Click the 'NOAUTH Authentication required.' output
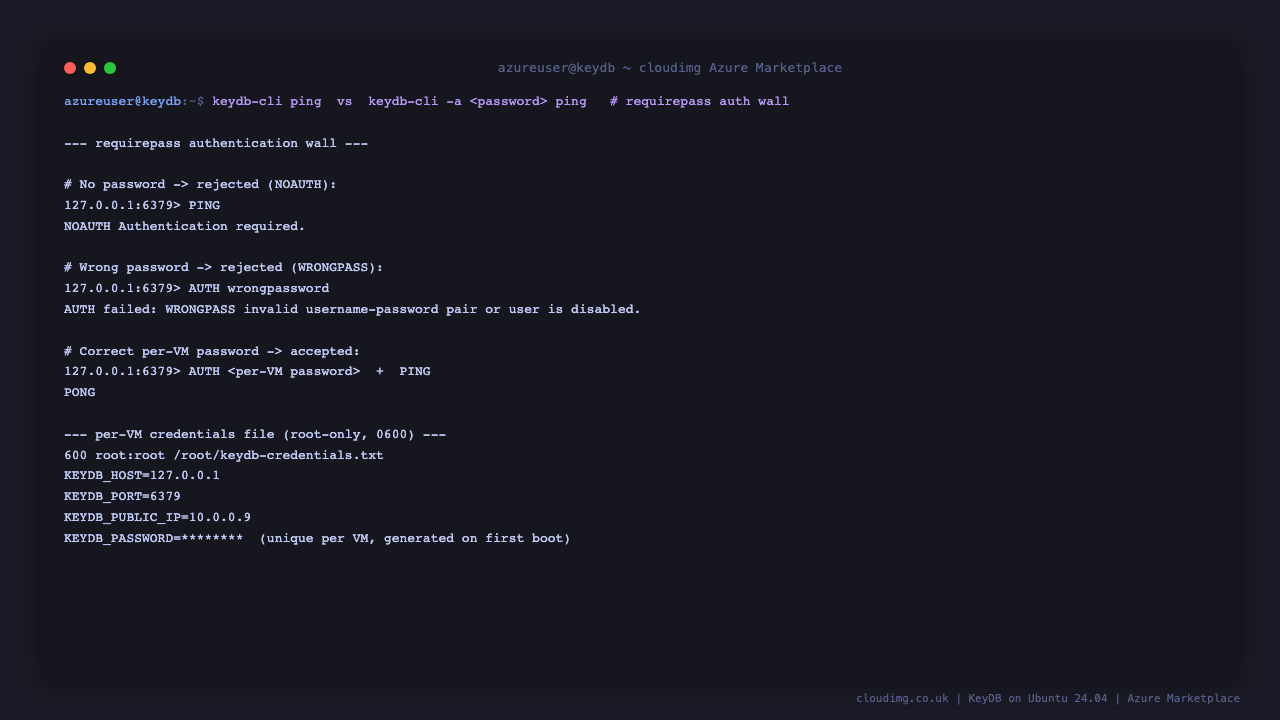The image size is (1280, 720). click(185, 227)
